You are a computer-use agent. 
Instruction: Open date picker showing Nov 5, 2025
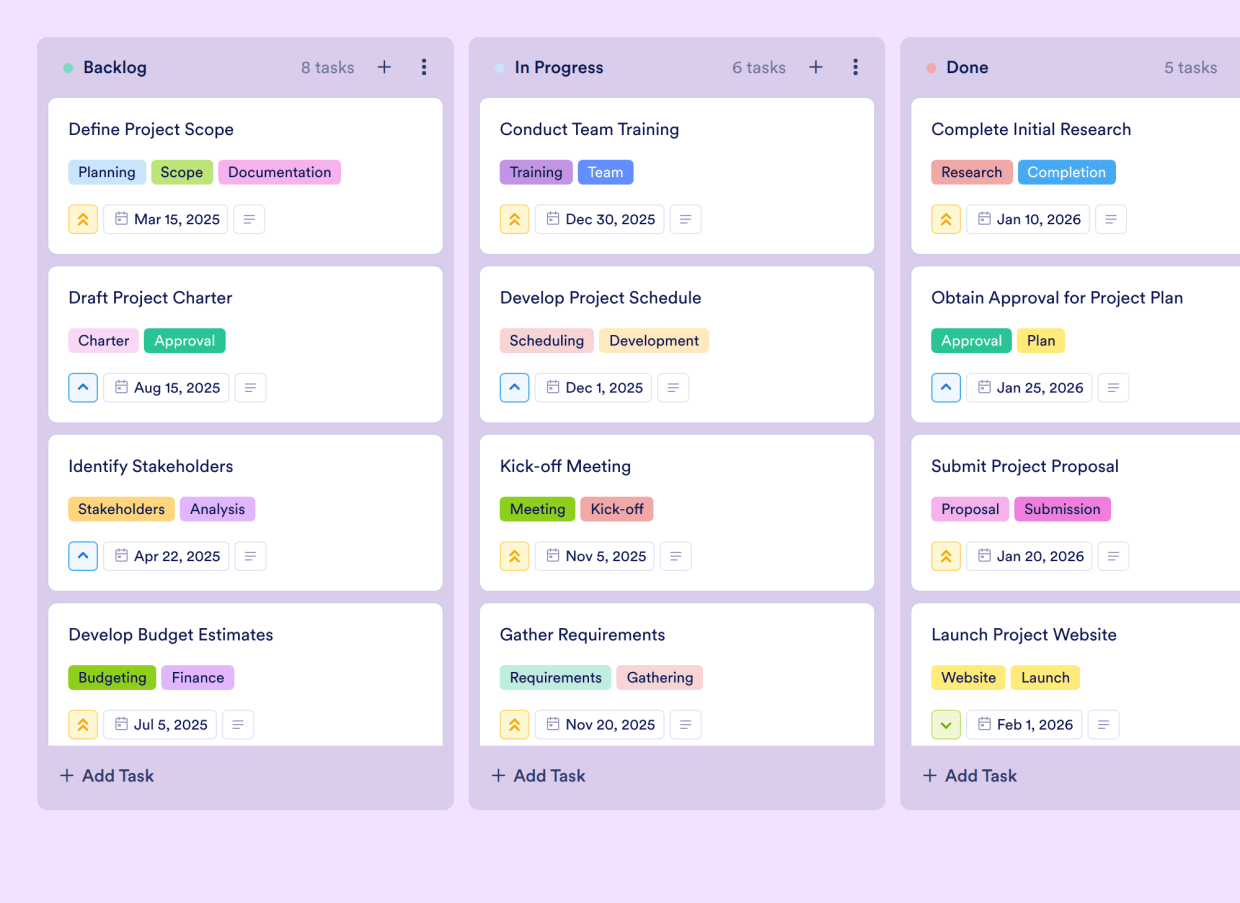point(594,556)
